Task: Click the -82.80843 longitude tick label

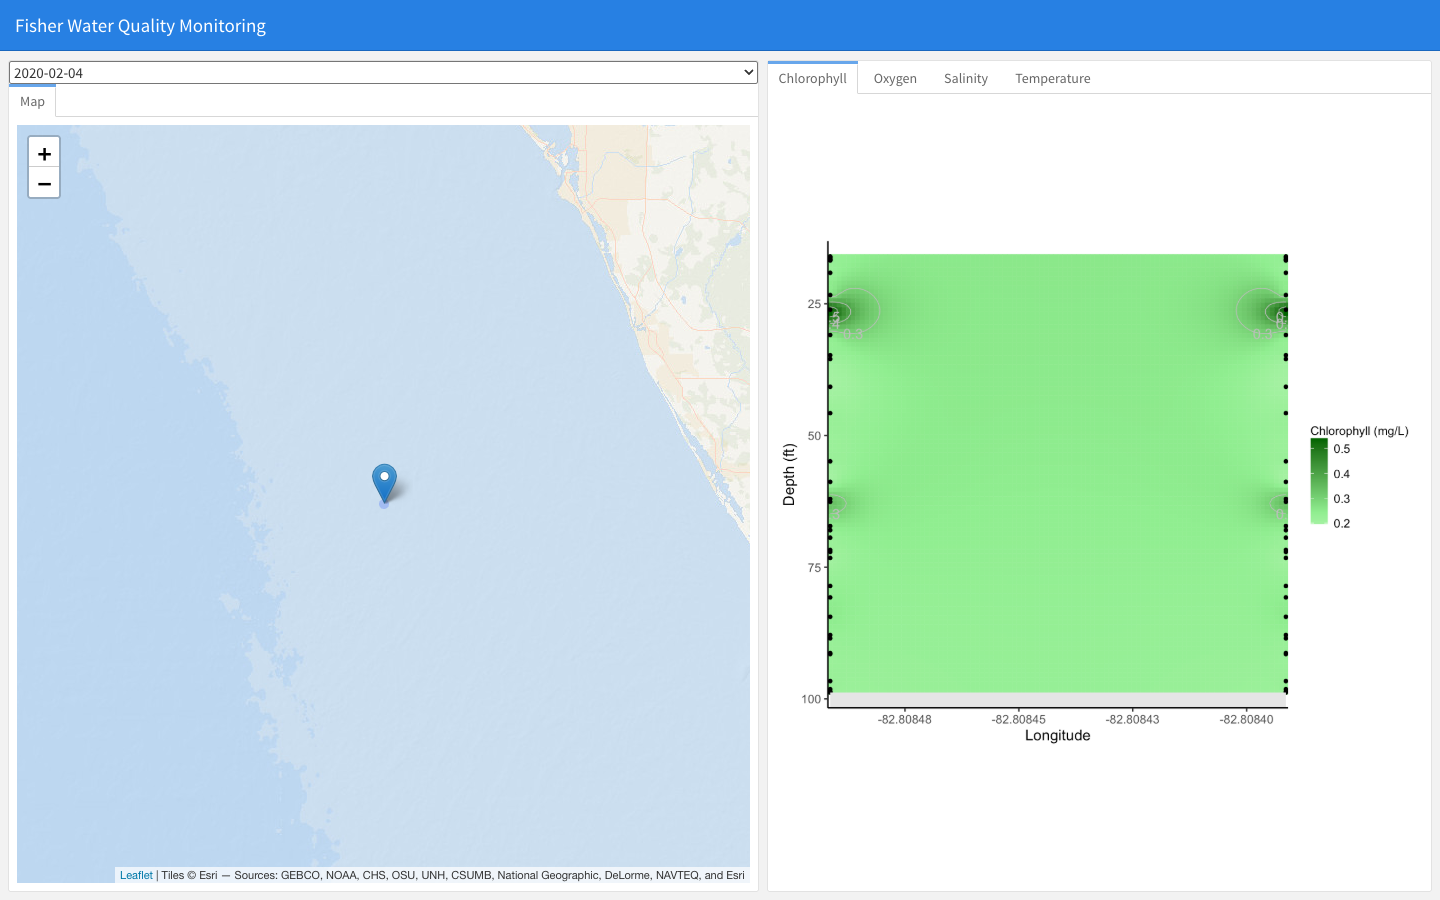Action: coord(1133,719)
